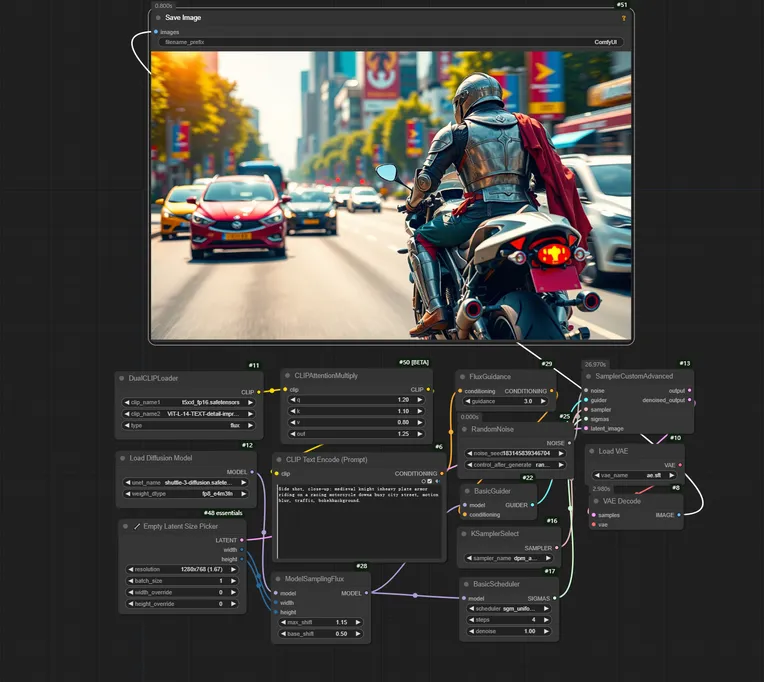Collapse the CLIPAttentionMultiply node via its title dot
The height and width of the screenshot is (682, 764).
pos(287,376)
